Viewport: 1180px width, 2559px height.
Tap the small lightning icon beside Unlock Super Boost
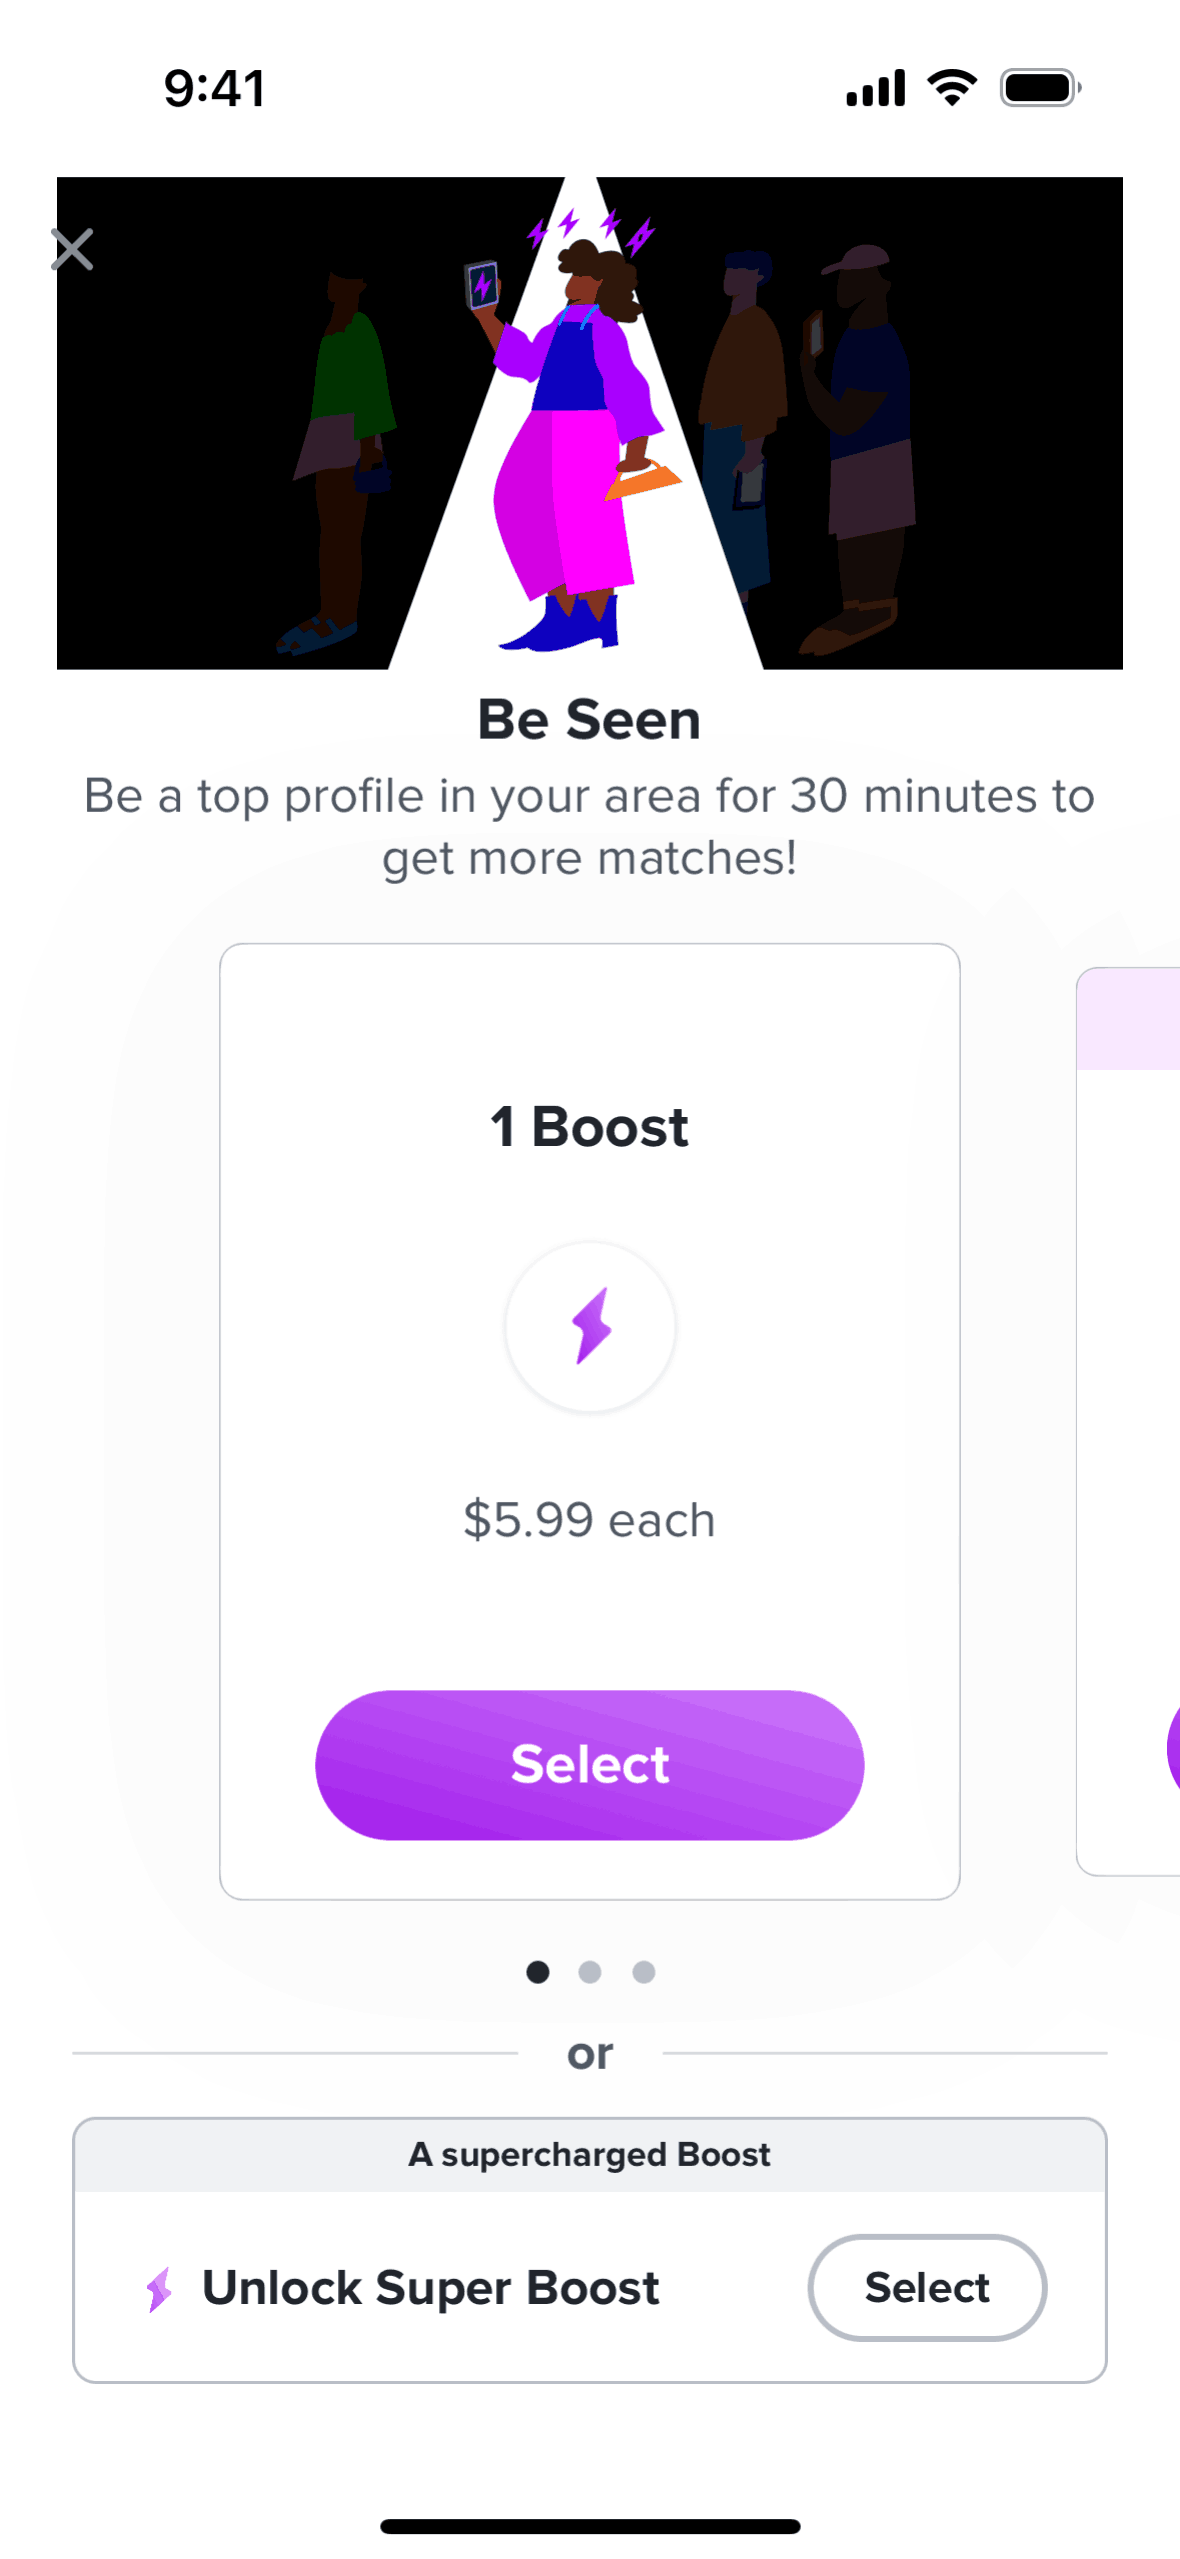160,2287
